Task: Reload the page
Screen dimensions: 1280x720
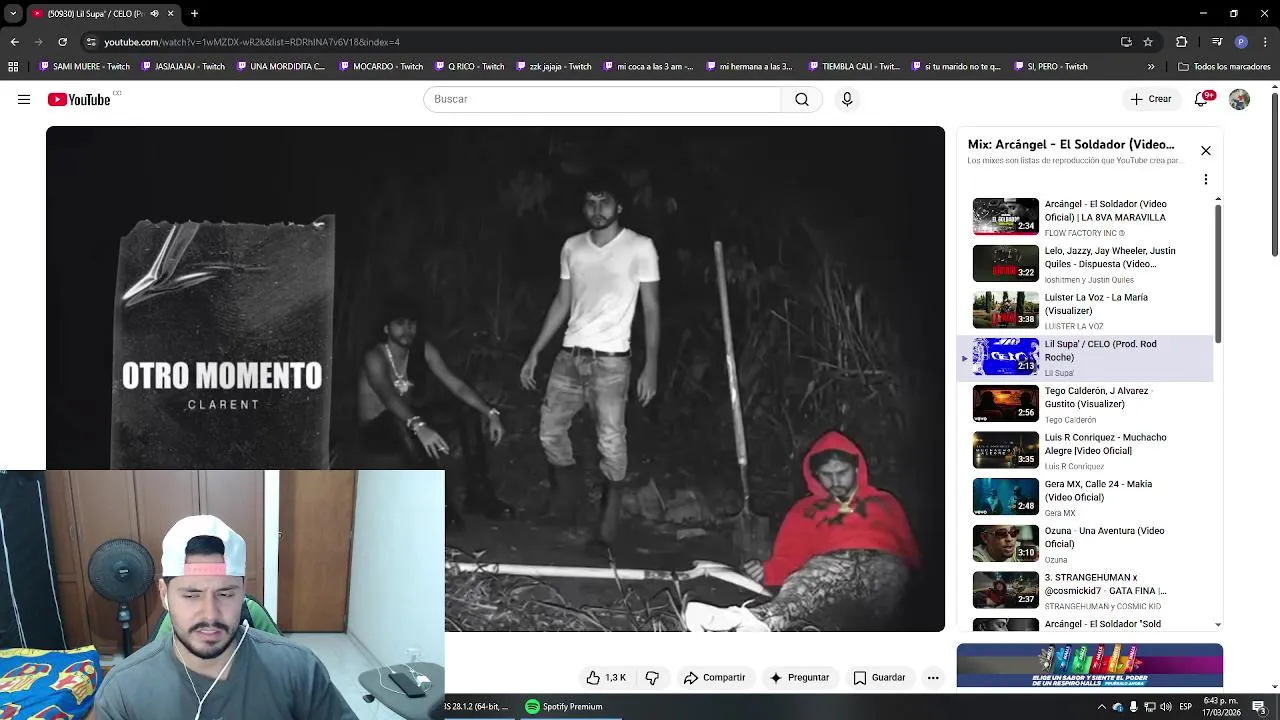Action: coord(62,42)
